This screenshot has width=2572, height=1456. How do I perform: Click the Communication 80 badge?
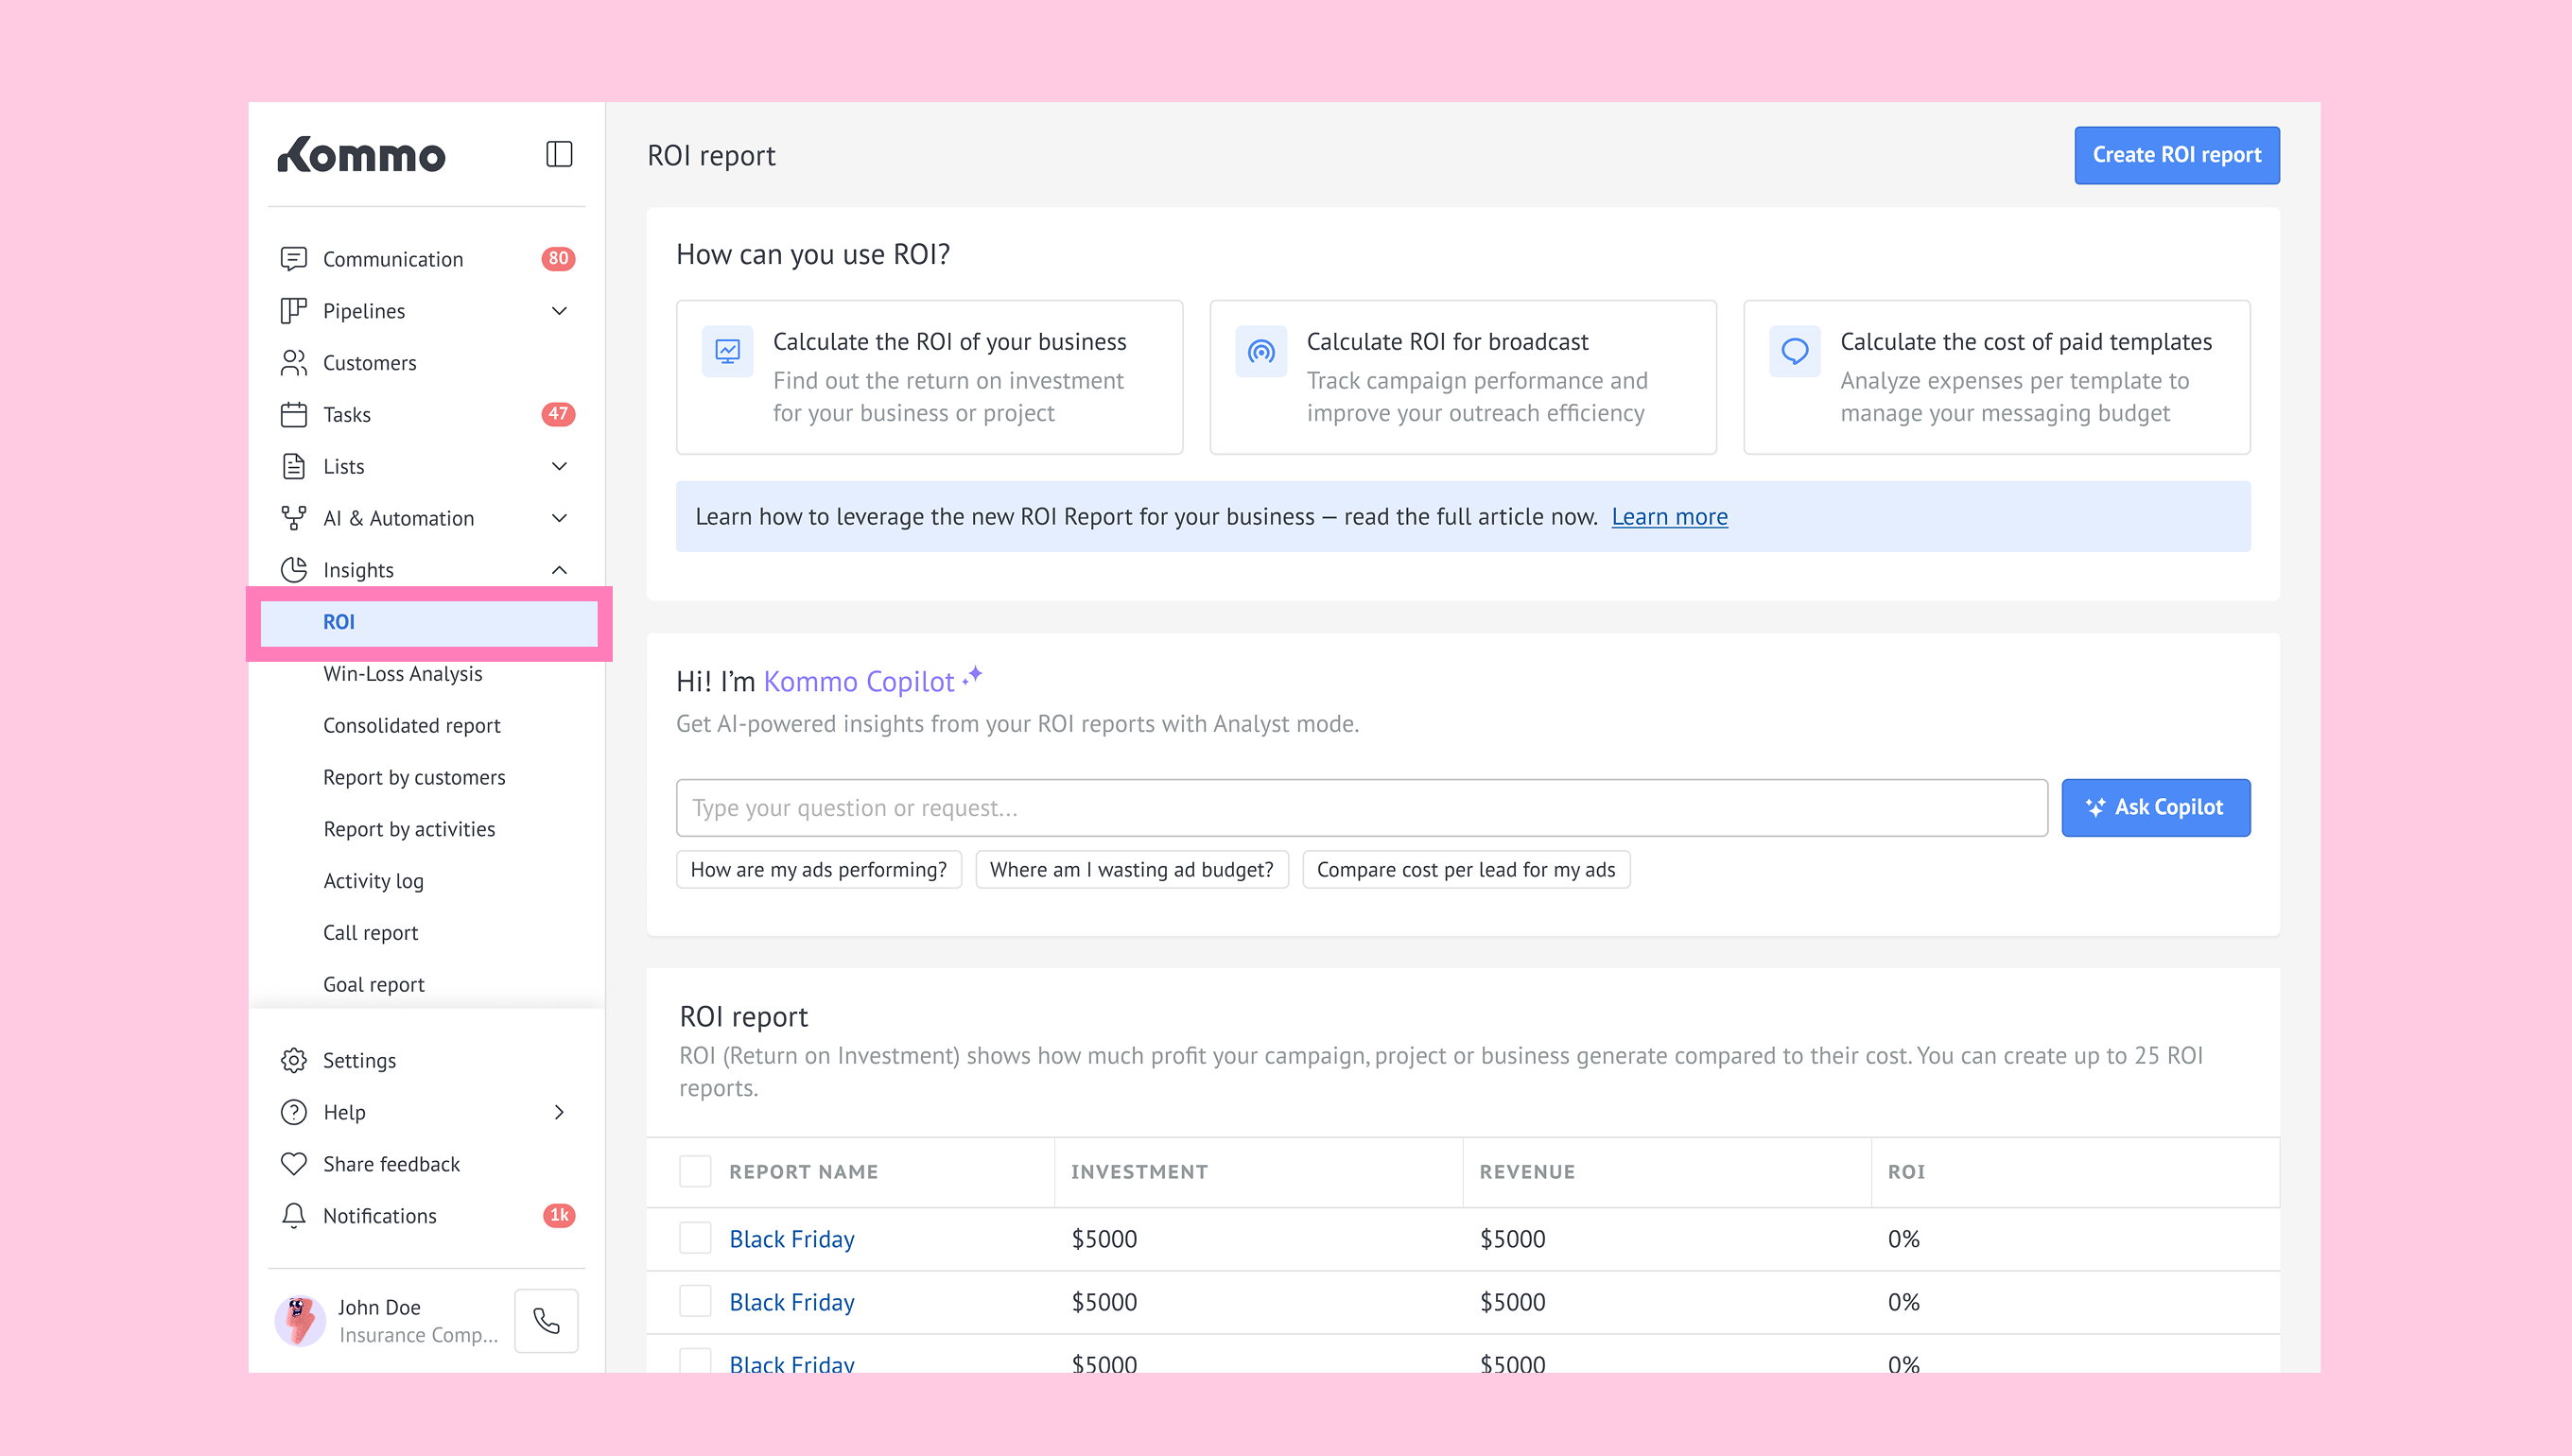[x=558, y=259]
